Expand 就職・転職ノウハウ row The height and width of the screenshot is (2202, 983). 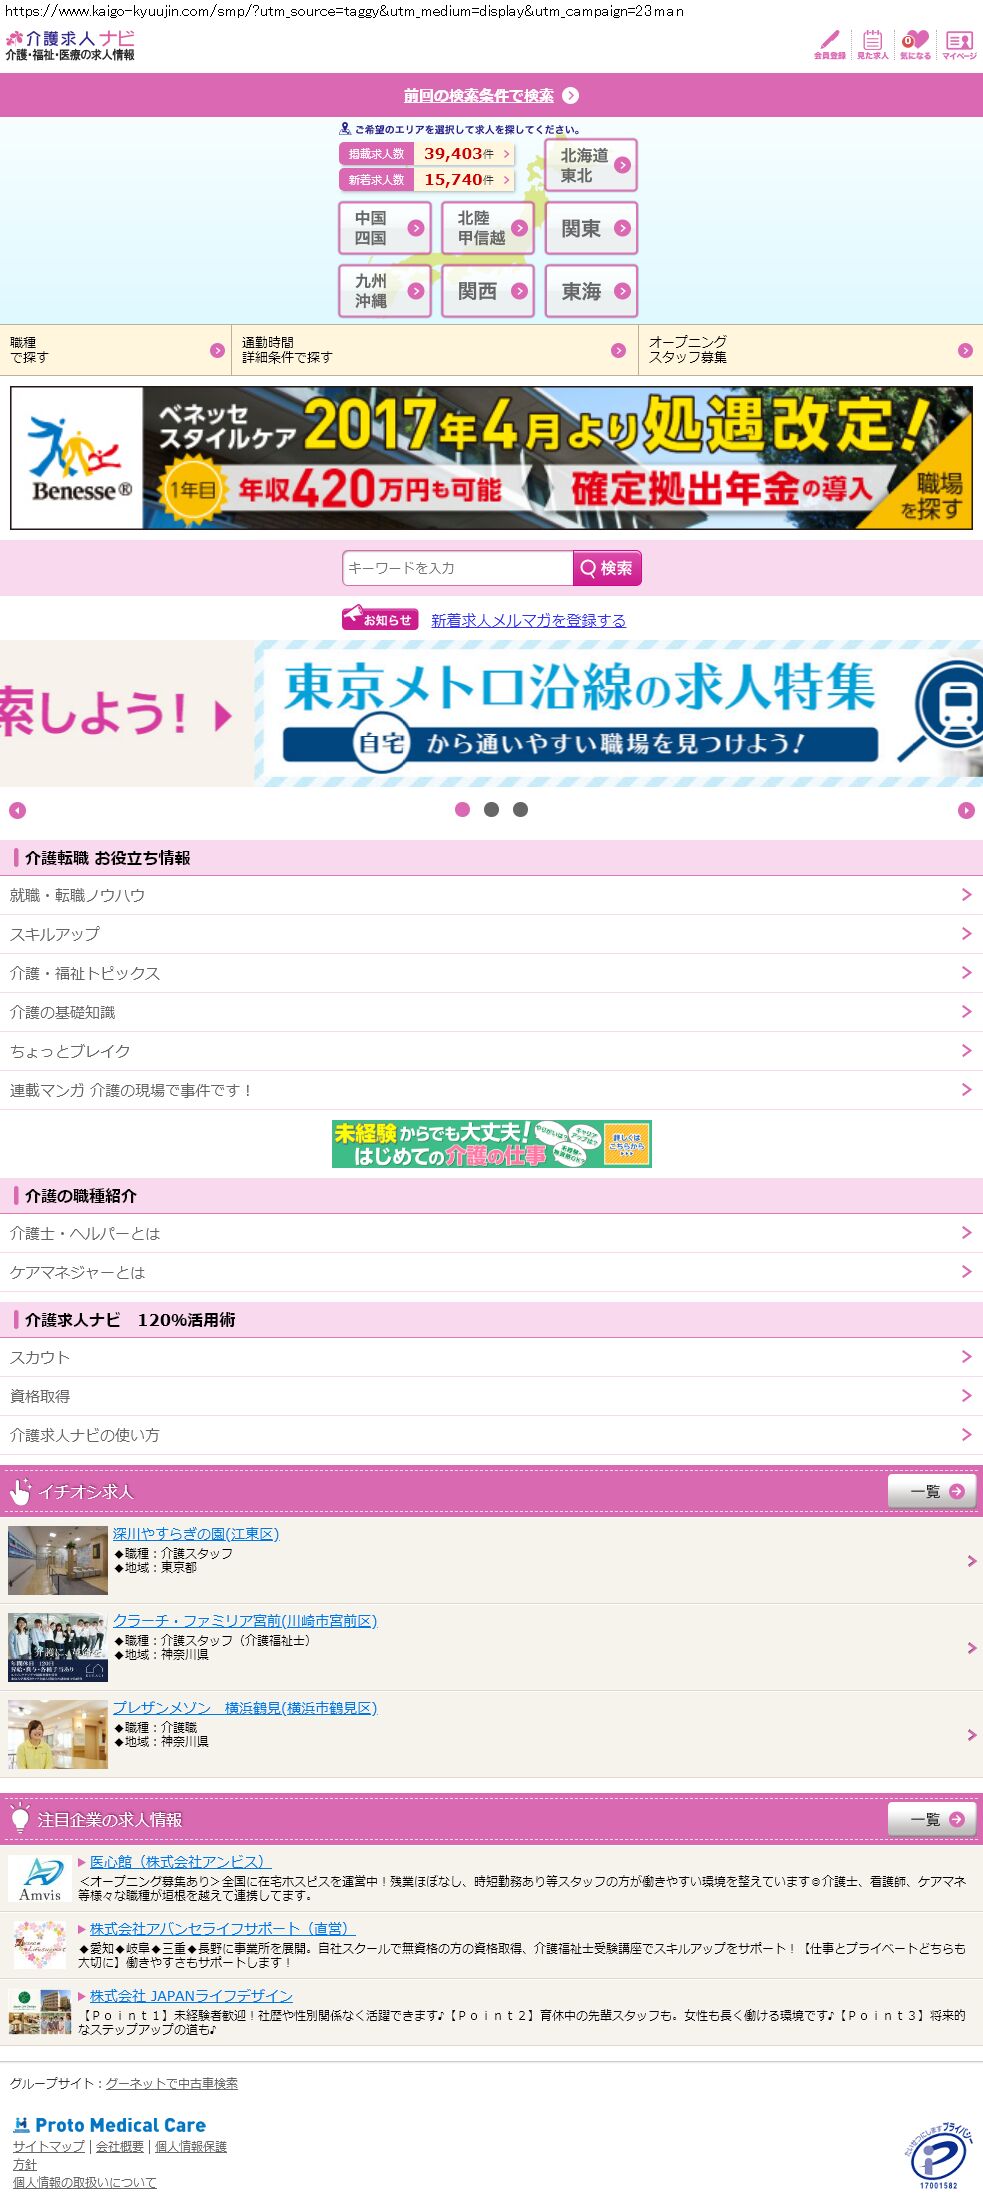click(491, 895)
